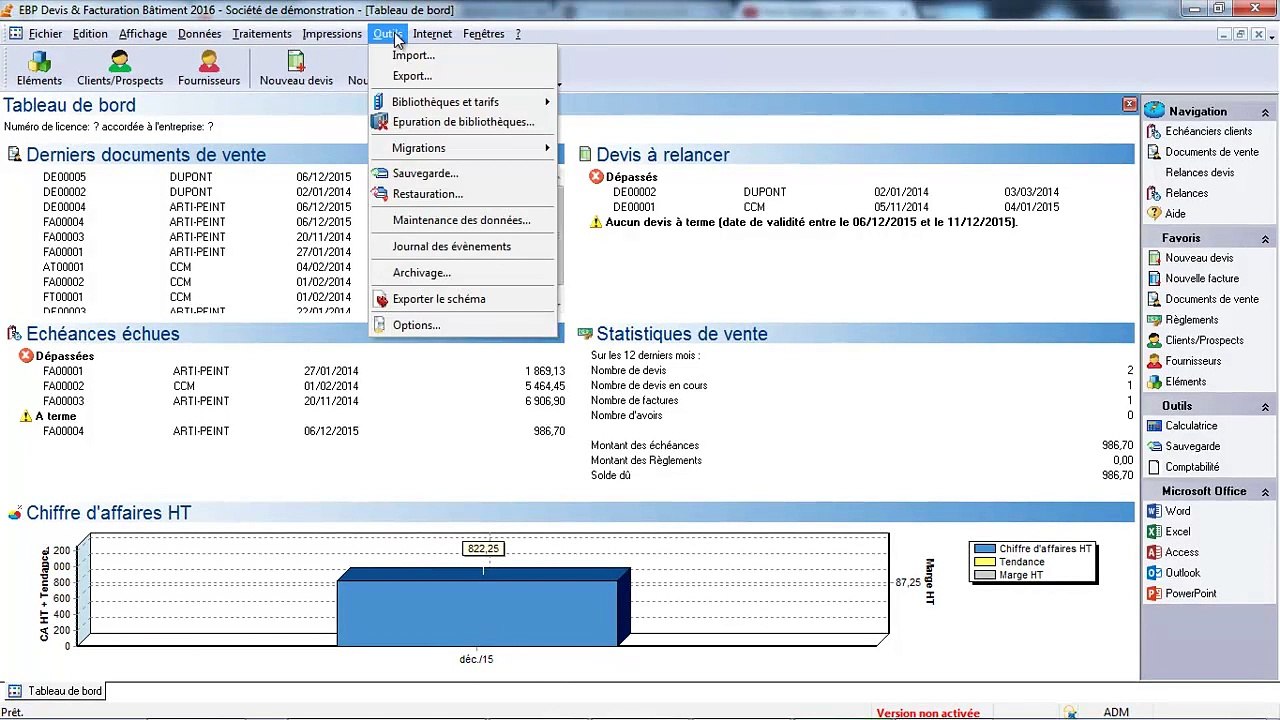The image size is (1280, 720).
Task: Collapse the Navigation side panel
Action: (x=1265, y=112)
